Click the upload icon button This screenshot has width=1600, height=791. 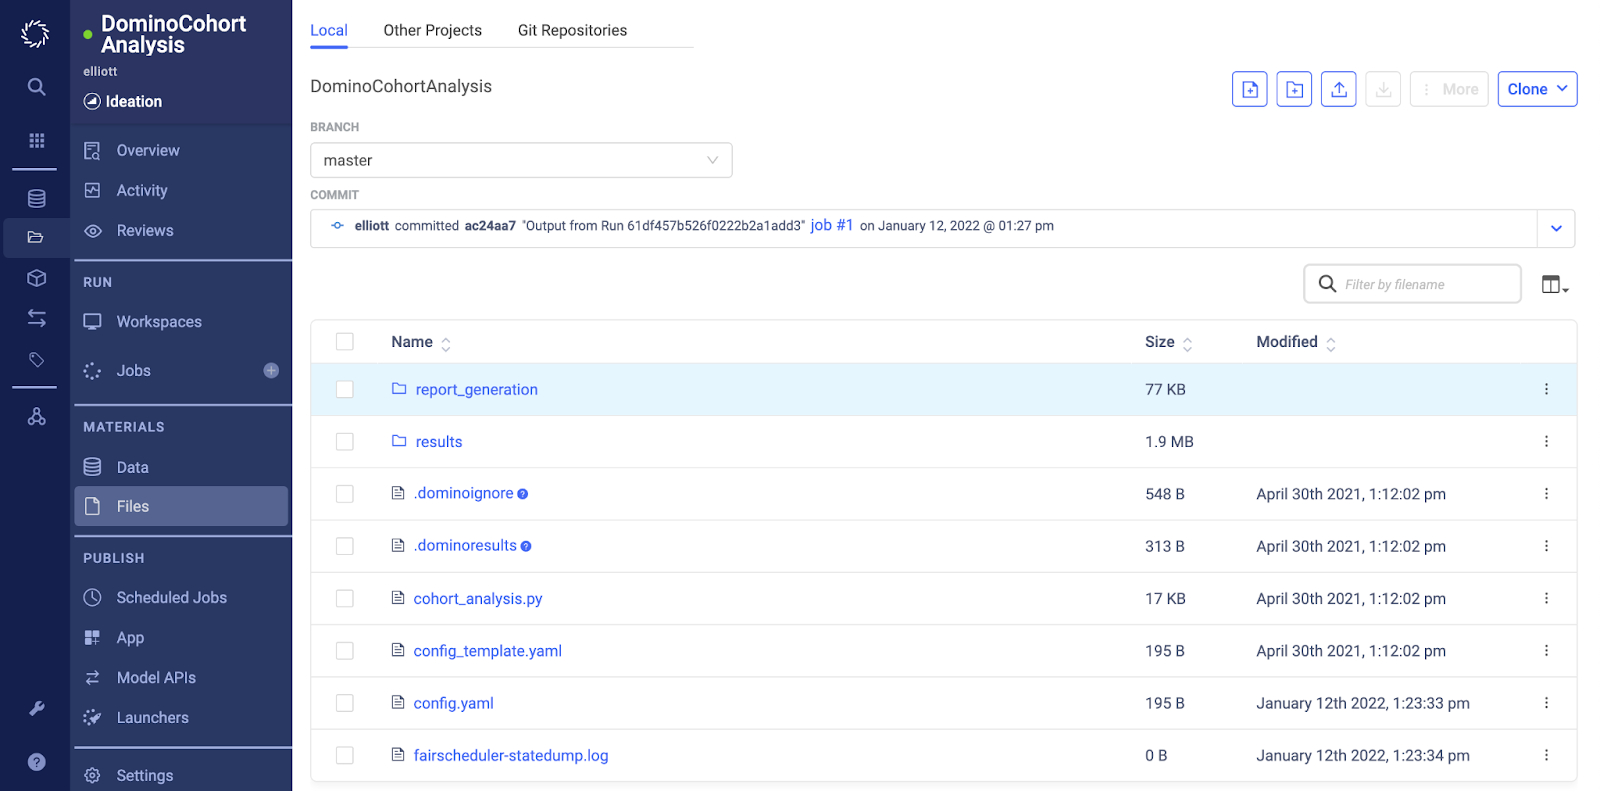click(1339, 89)
